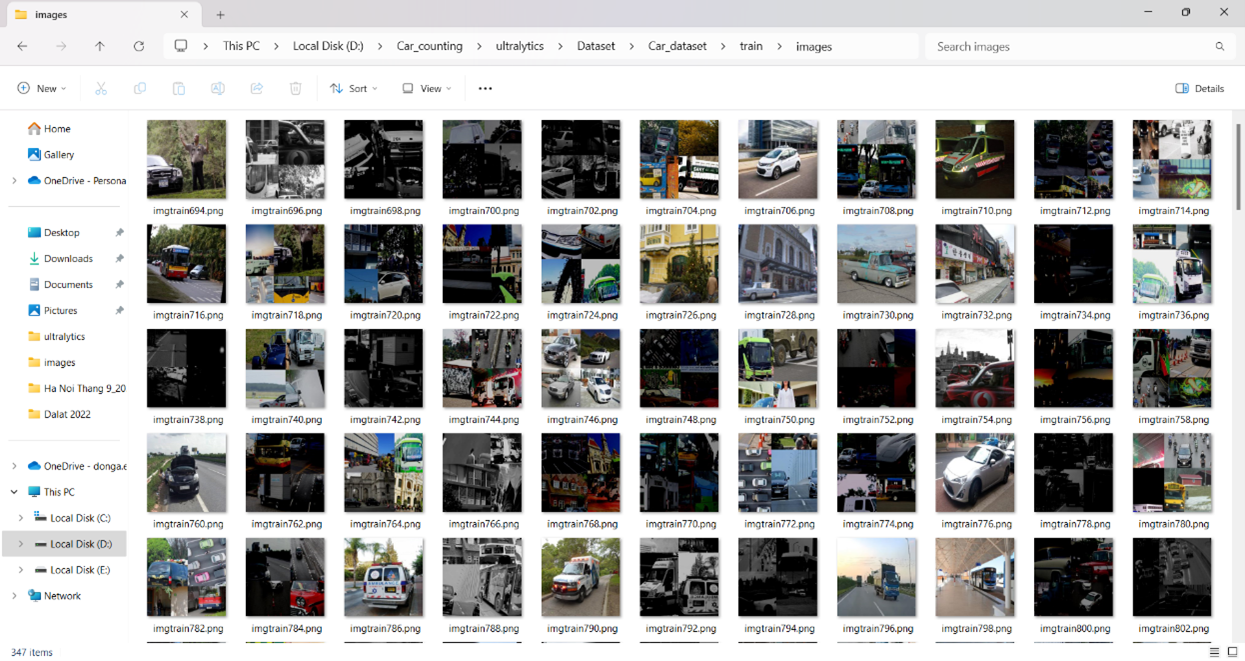Click Car_counting in the address breadcrumb

pos(430,46)
